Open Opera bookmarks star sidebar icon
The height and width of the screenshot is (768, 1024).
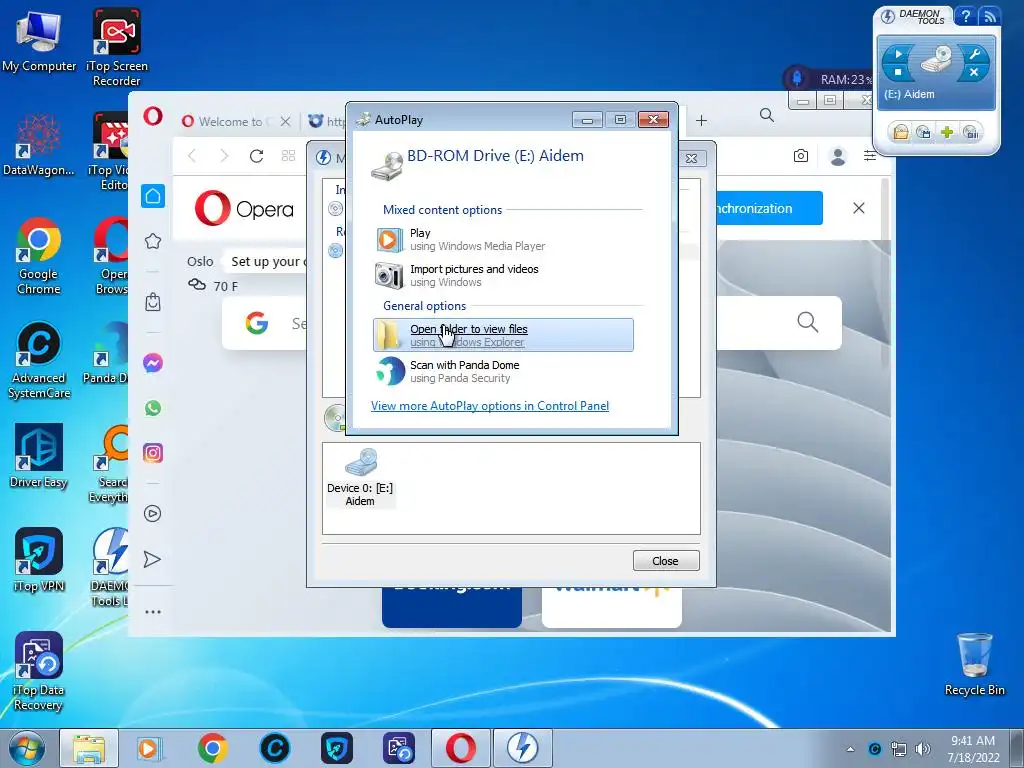coord(153,241)
